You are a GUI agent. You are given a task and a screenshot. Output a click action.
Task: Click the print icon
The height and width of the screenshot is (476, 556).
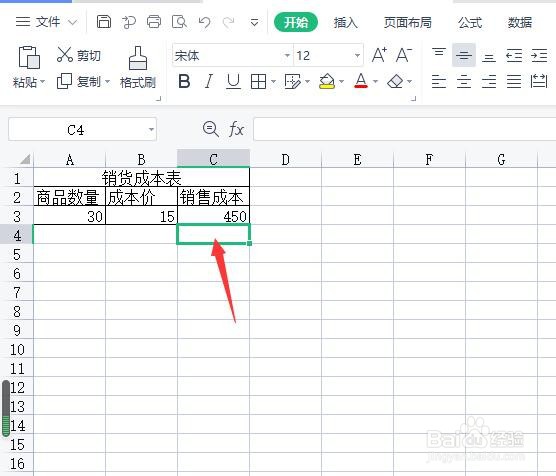[x=154, y=22]
